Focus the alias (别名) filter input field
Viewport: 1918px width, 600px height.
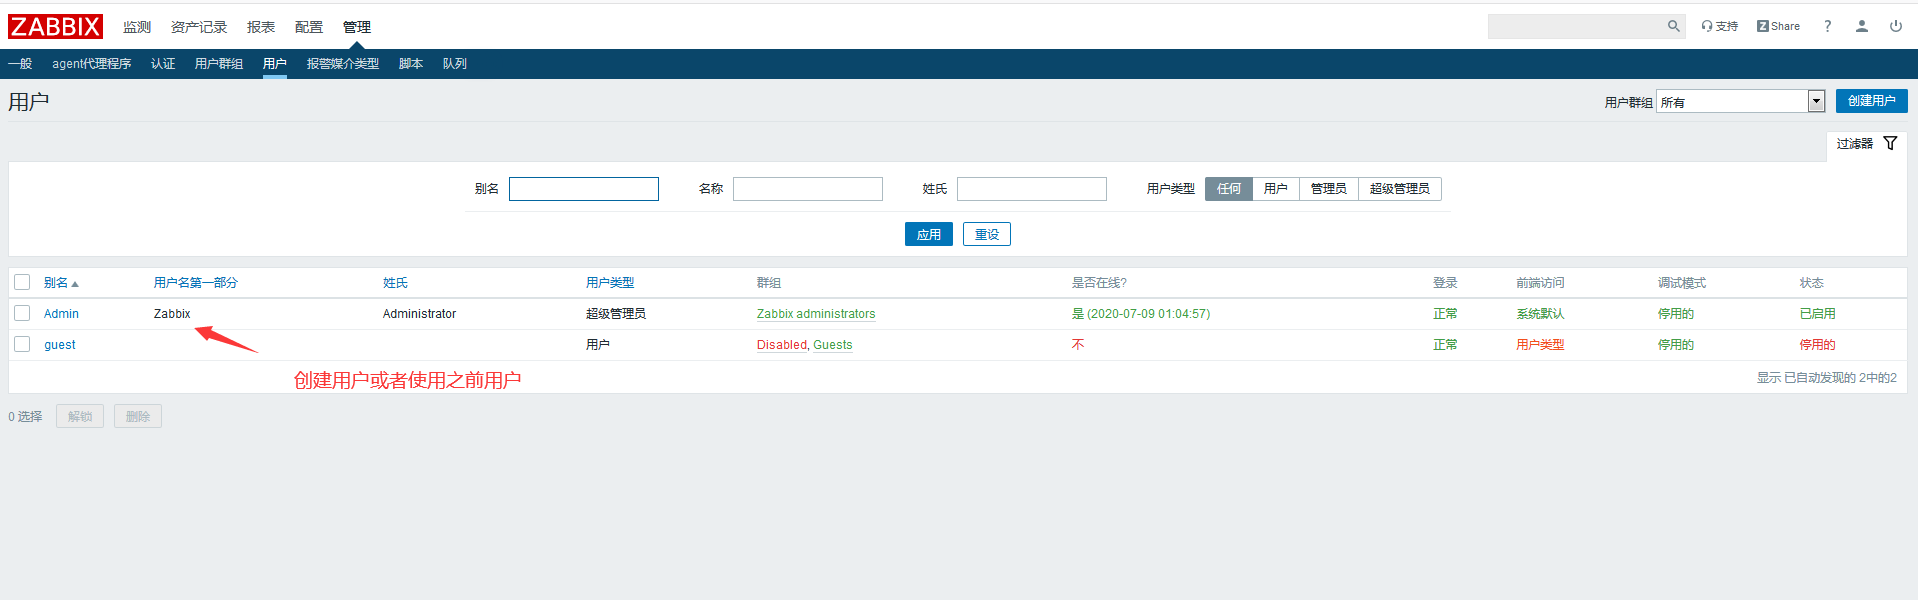point(583,189)
